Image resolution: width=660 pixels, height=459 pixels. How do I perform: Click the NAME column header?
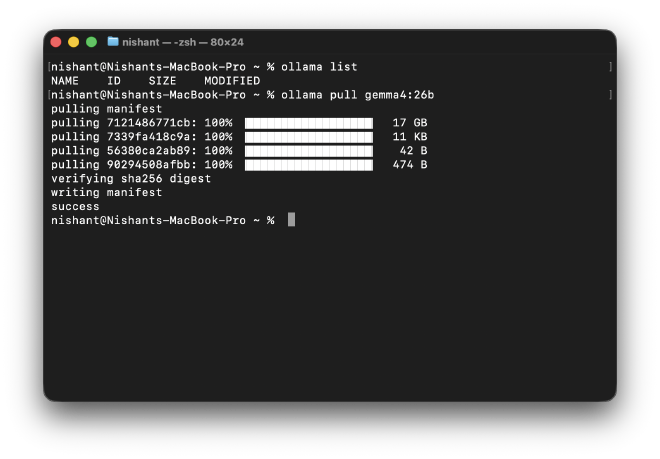point(65,81)
